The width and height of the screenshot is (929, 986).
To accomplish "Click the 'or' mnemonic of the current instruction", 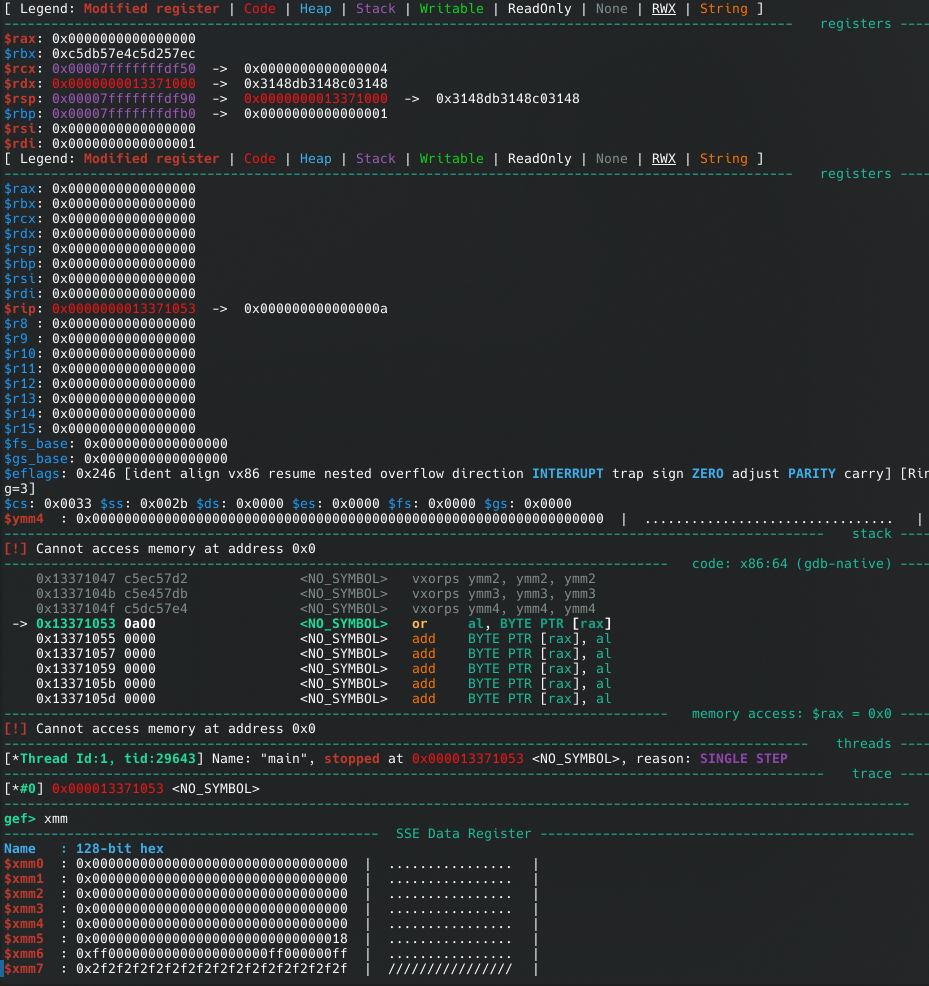I will (420, 624).
